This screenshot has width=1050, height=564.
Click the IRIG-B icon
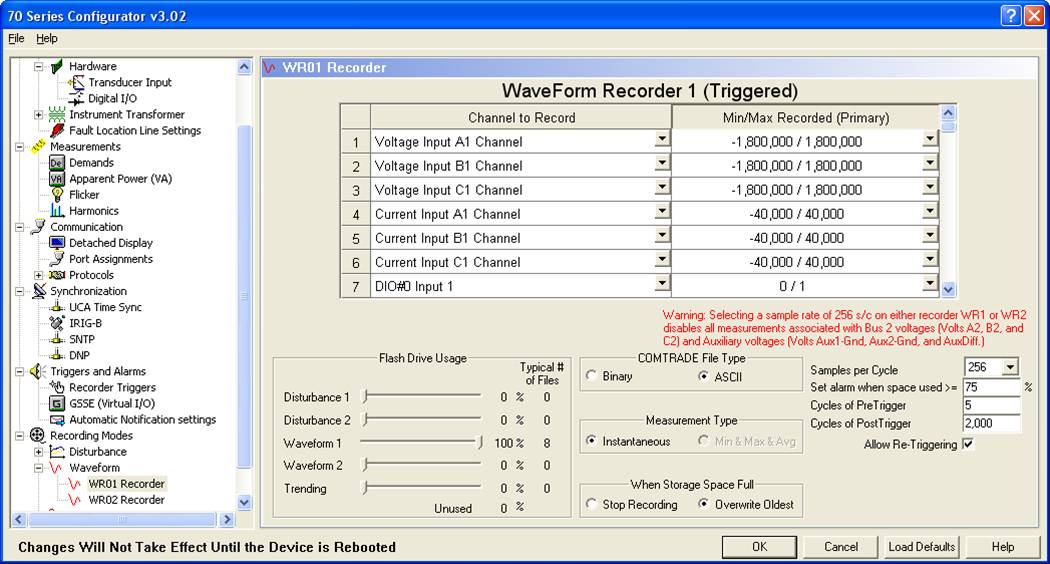coord(58,323)
